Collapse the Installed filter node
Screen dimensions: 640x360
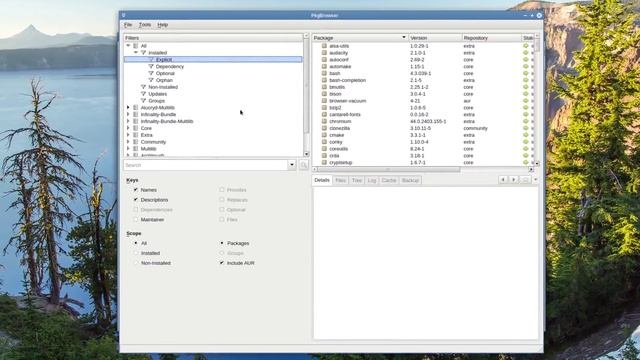136,53
